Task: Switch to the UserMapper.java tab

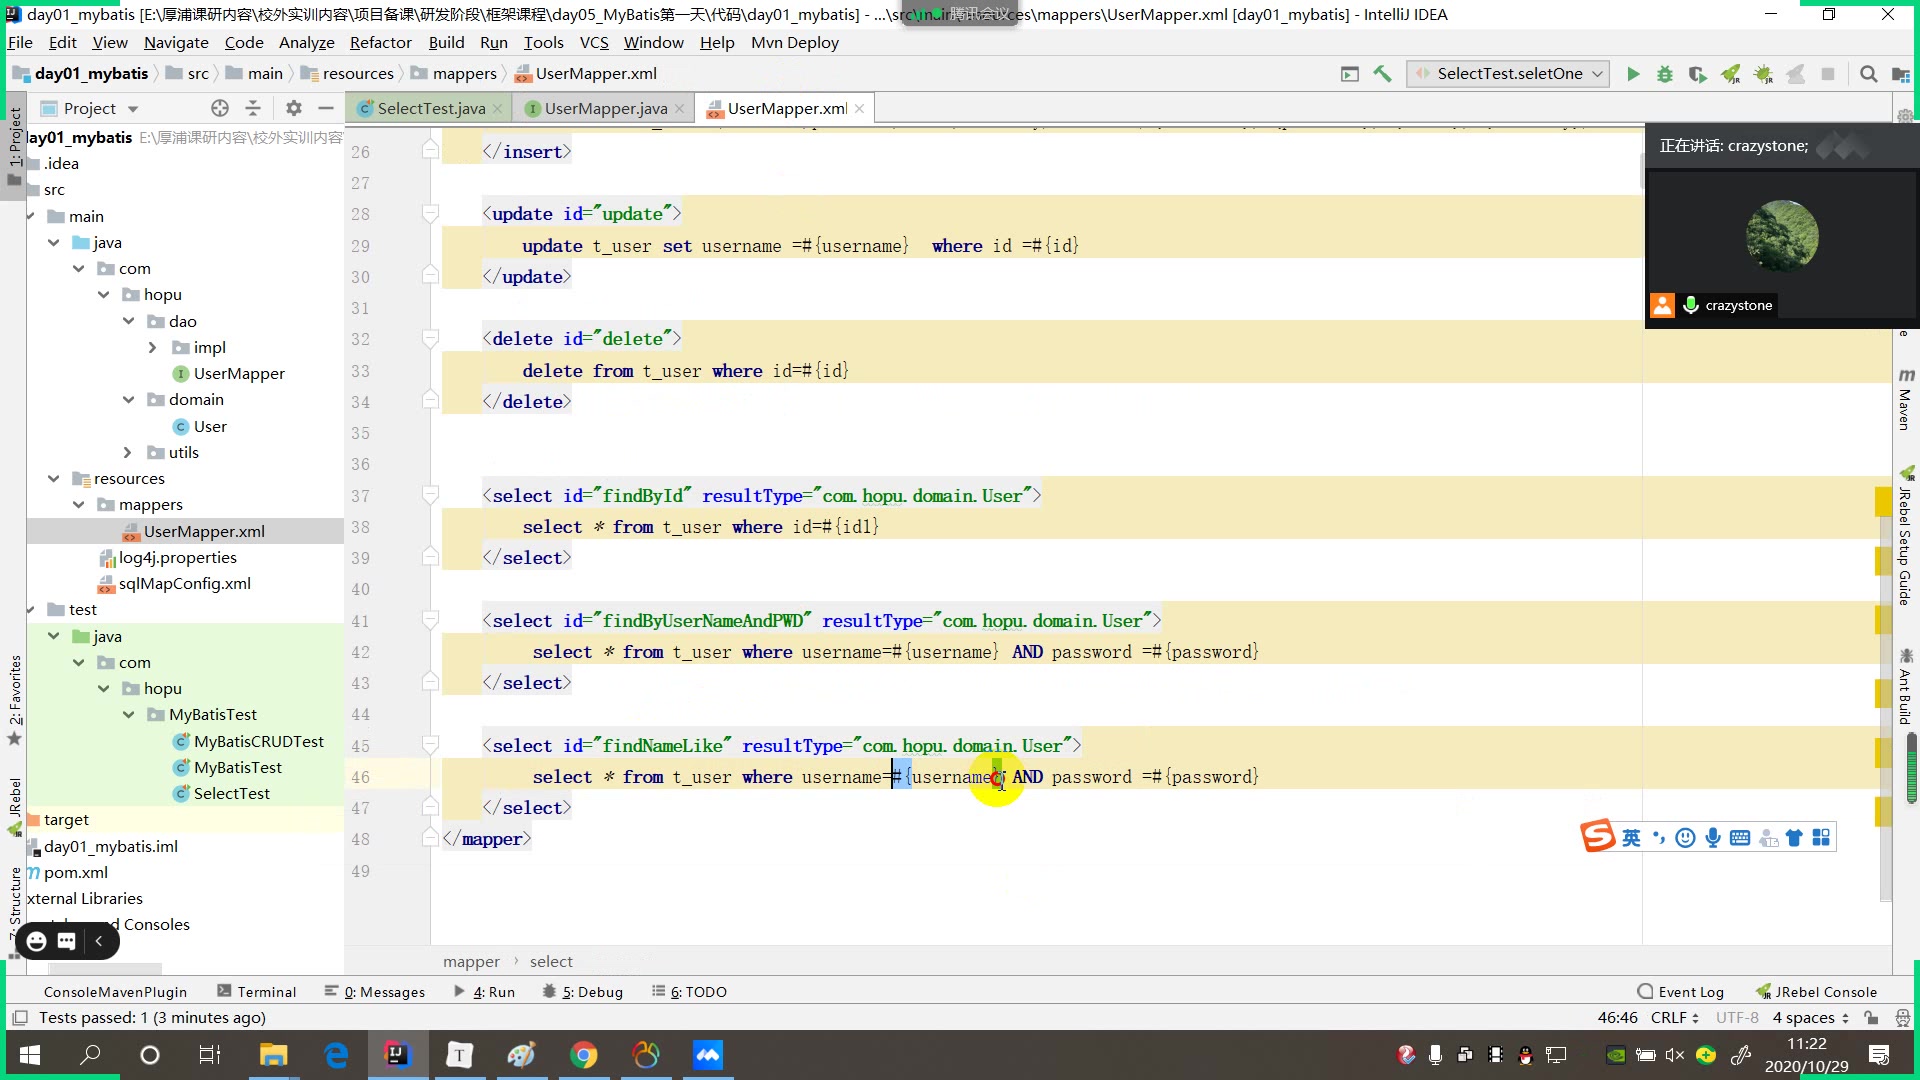Action: [605, 108]
